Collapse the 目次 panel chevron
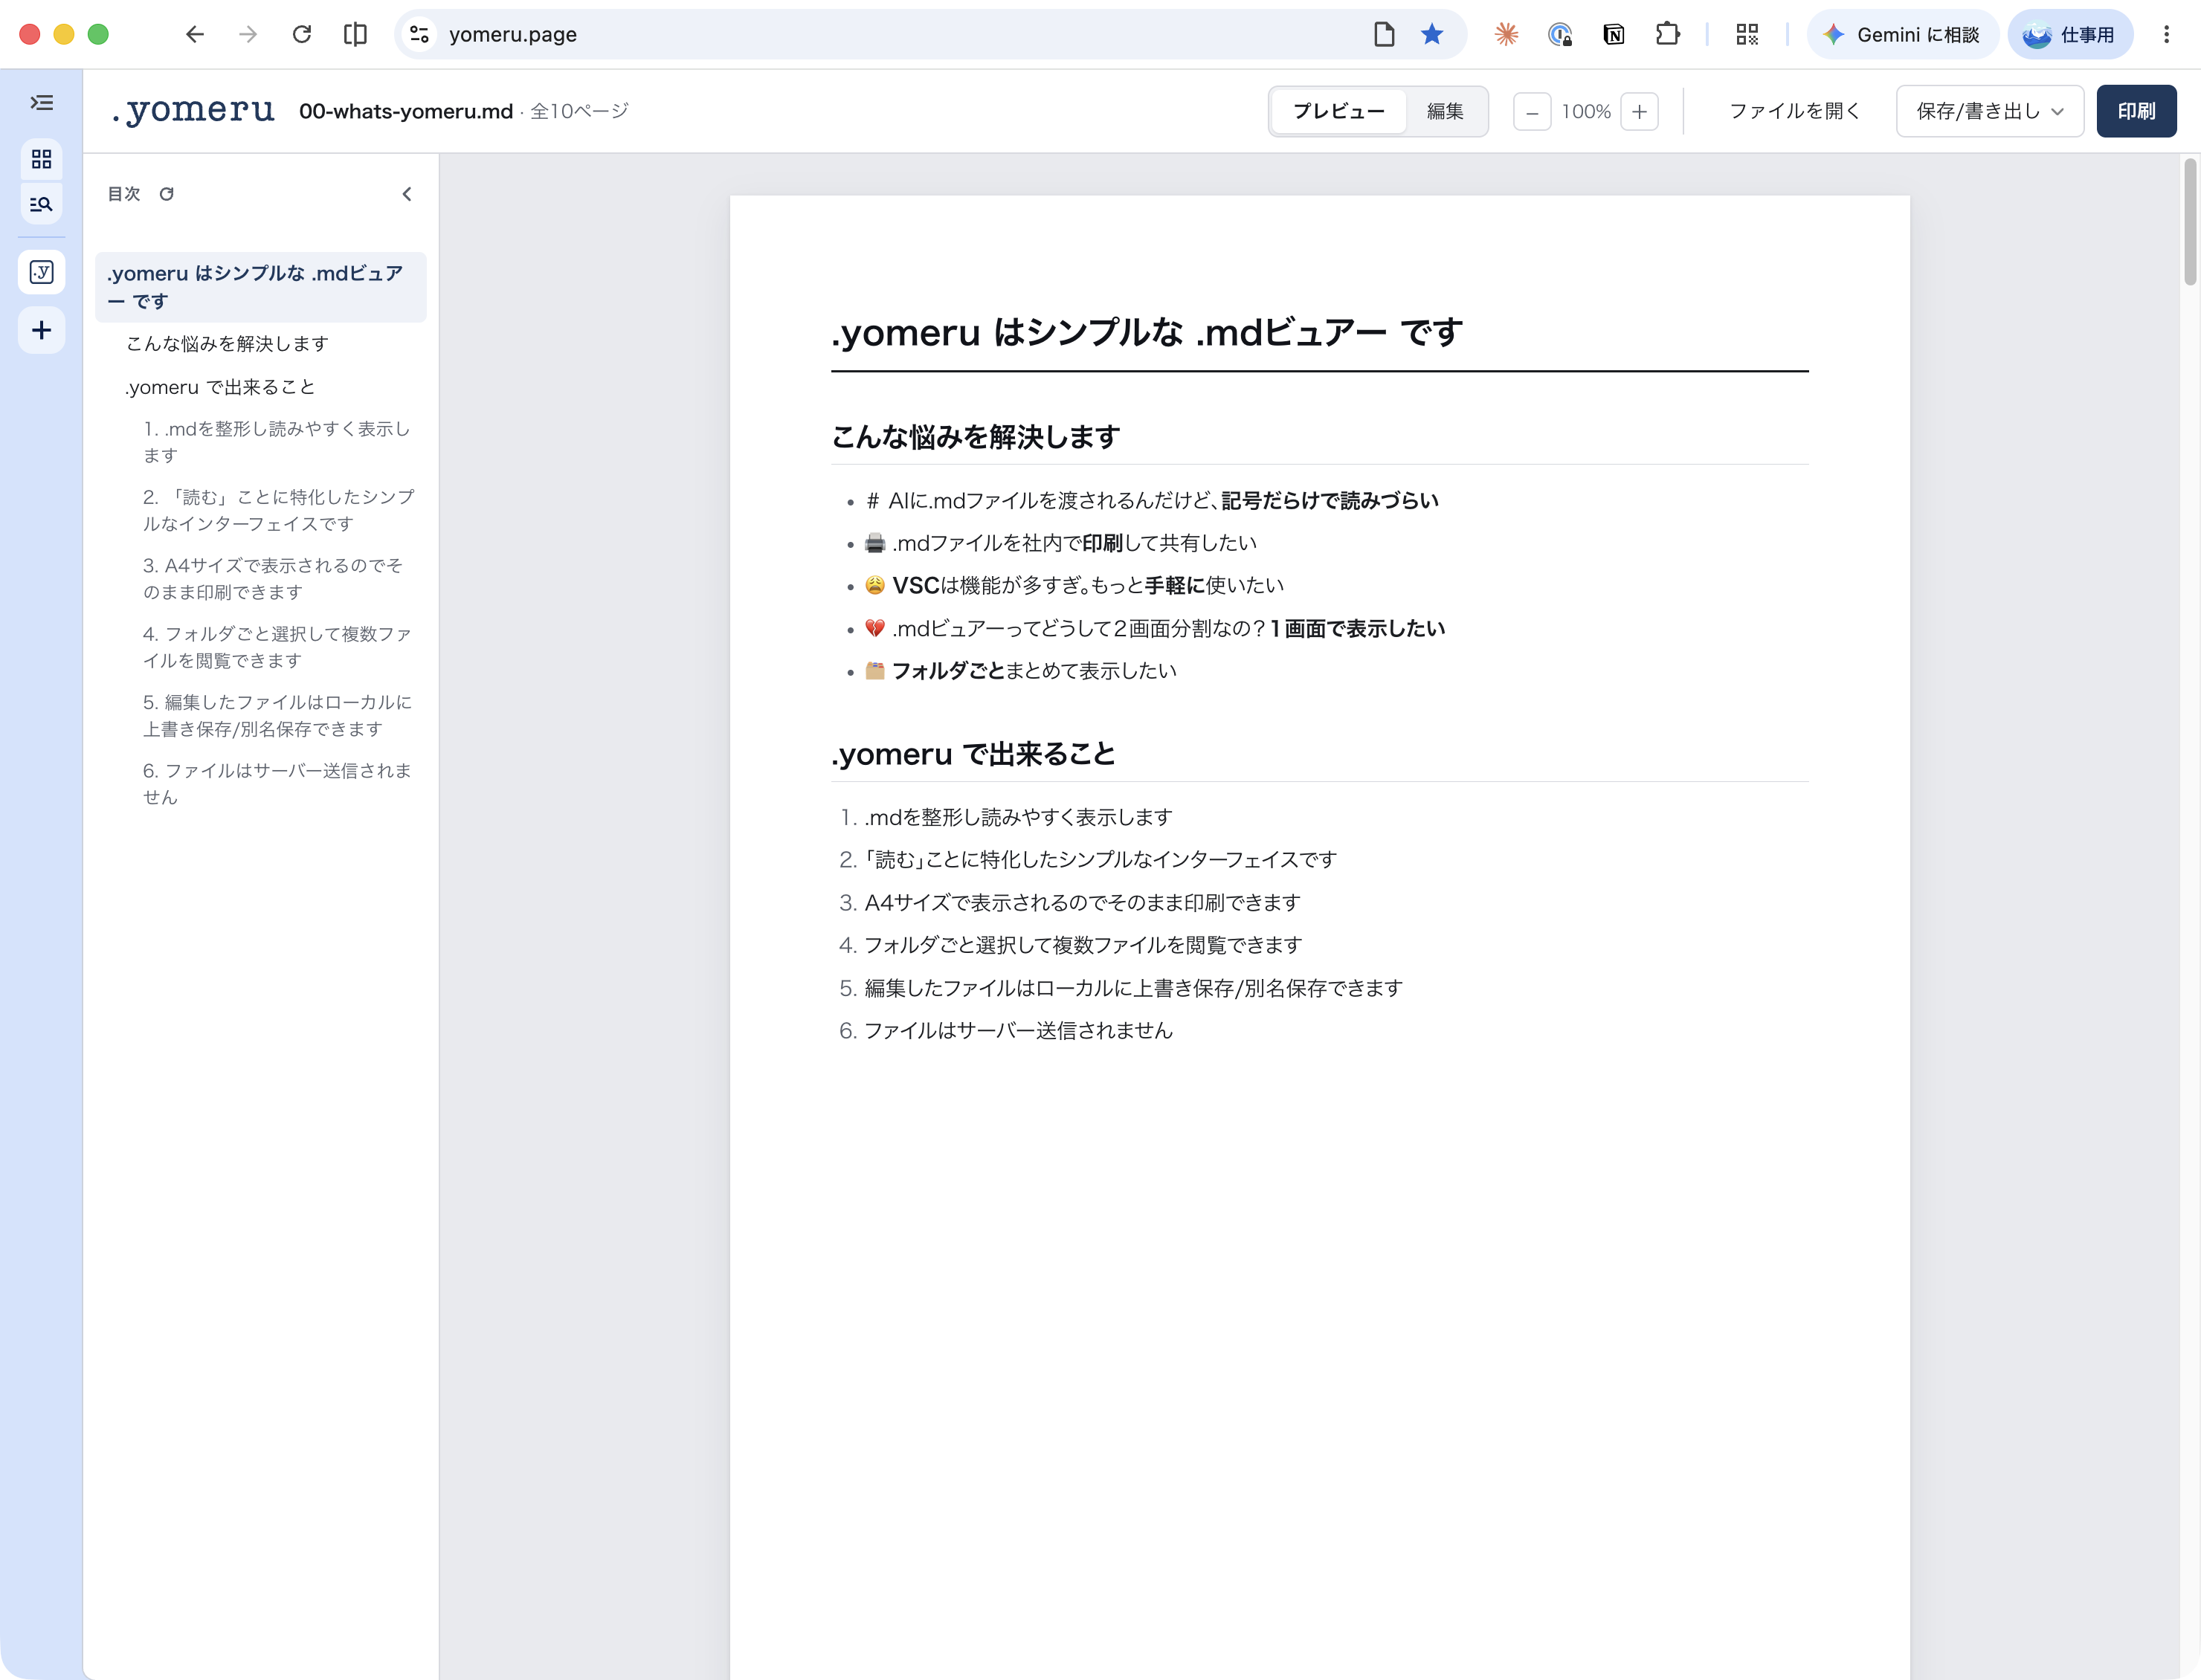 (406, 194)
